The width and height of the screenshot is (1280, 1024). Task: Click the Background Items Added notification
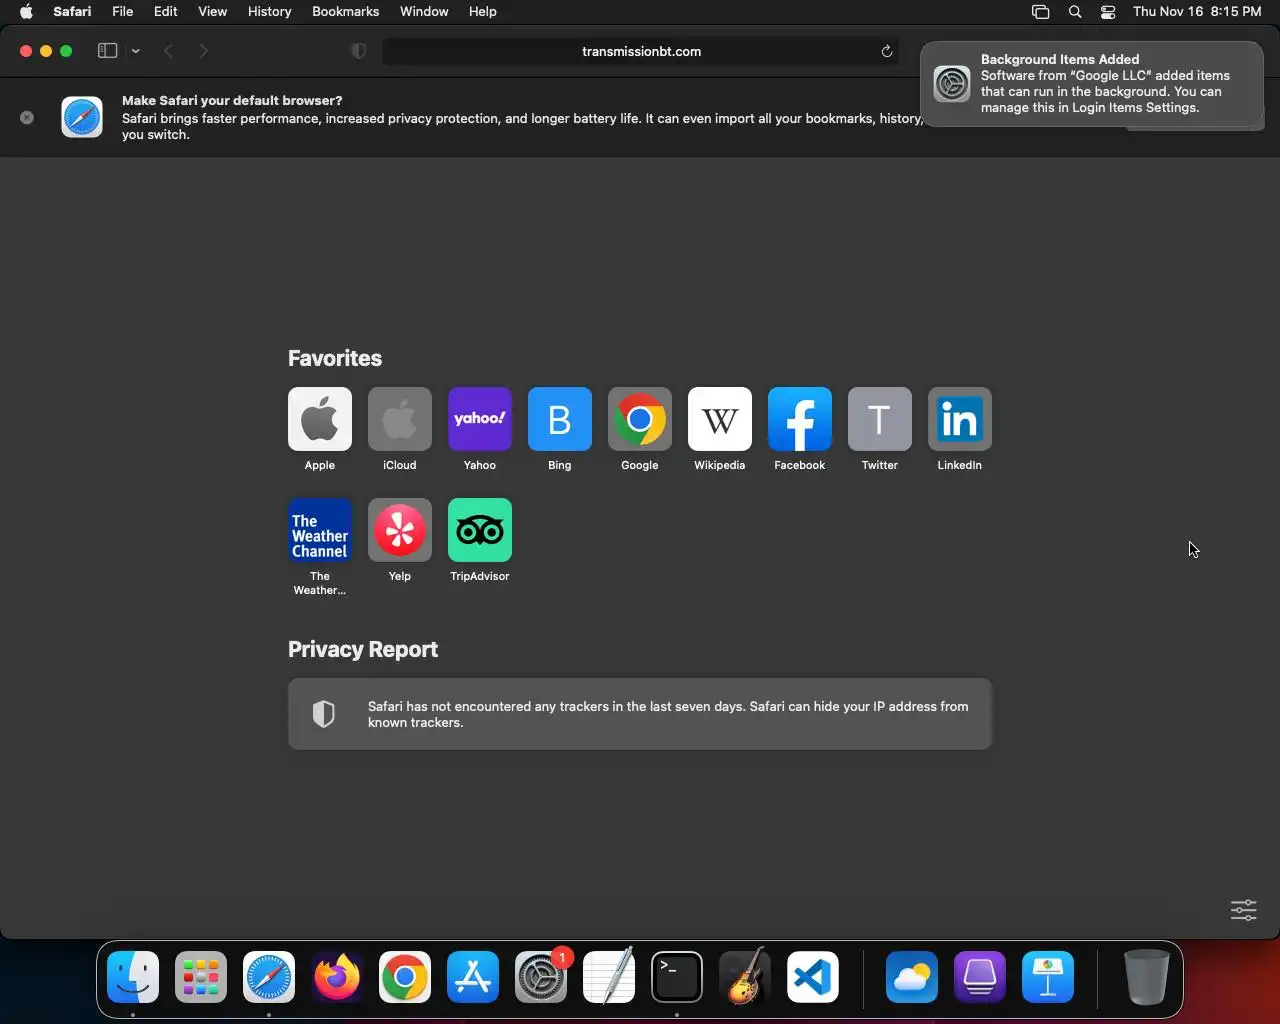tap(1091, 84)
